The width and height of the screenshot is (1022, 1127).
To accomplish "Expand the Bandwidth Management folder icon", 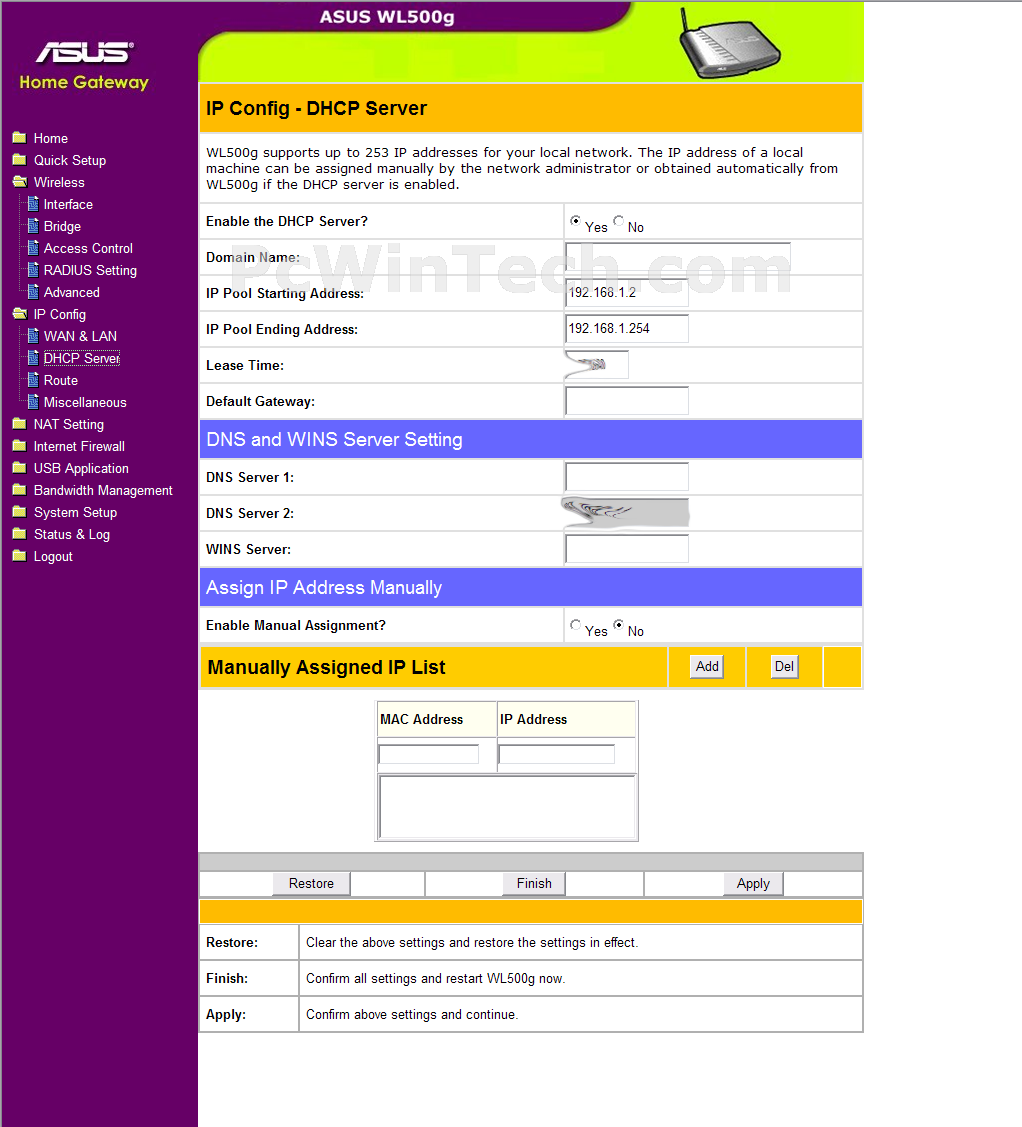I will click(x=19, y=489).
